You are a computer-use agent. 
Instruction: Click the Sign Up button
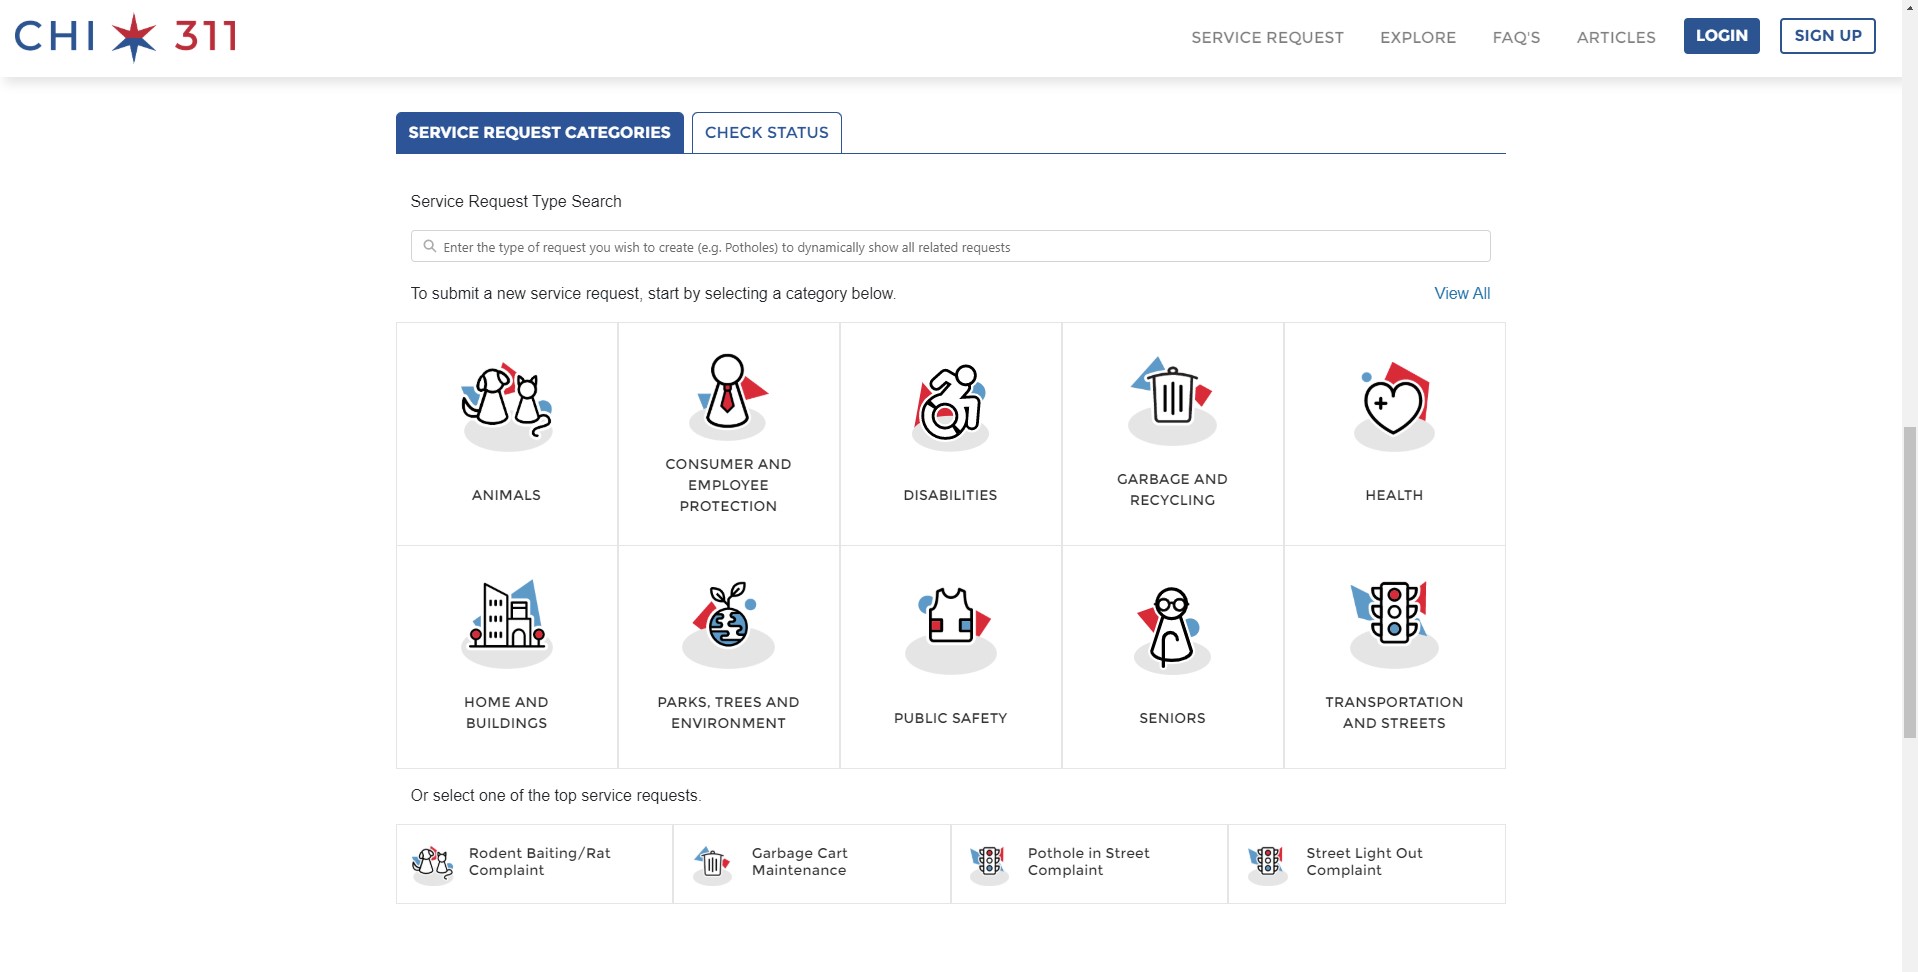point(1827,36)
